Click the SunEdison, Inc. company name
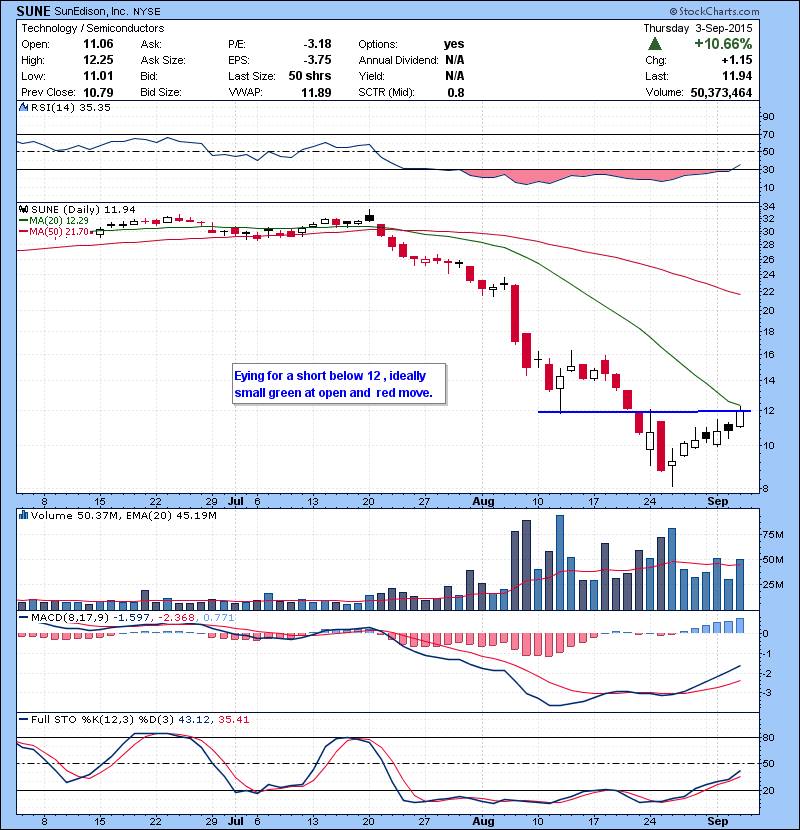800x830 pixels. pos(91,12)
